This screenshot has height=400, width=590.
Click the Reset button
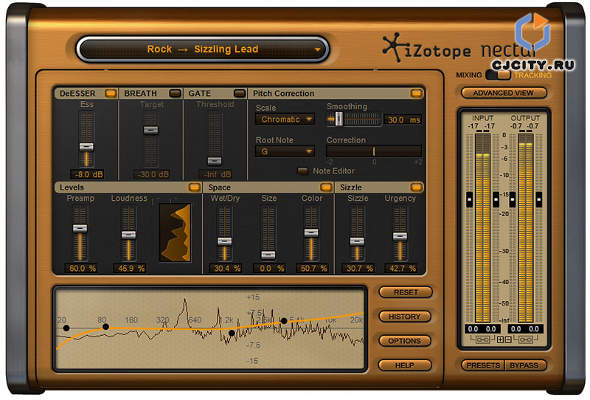click(406, 292)
